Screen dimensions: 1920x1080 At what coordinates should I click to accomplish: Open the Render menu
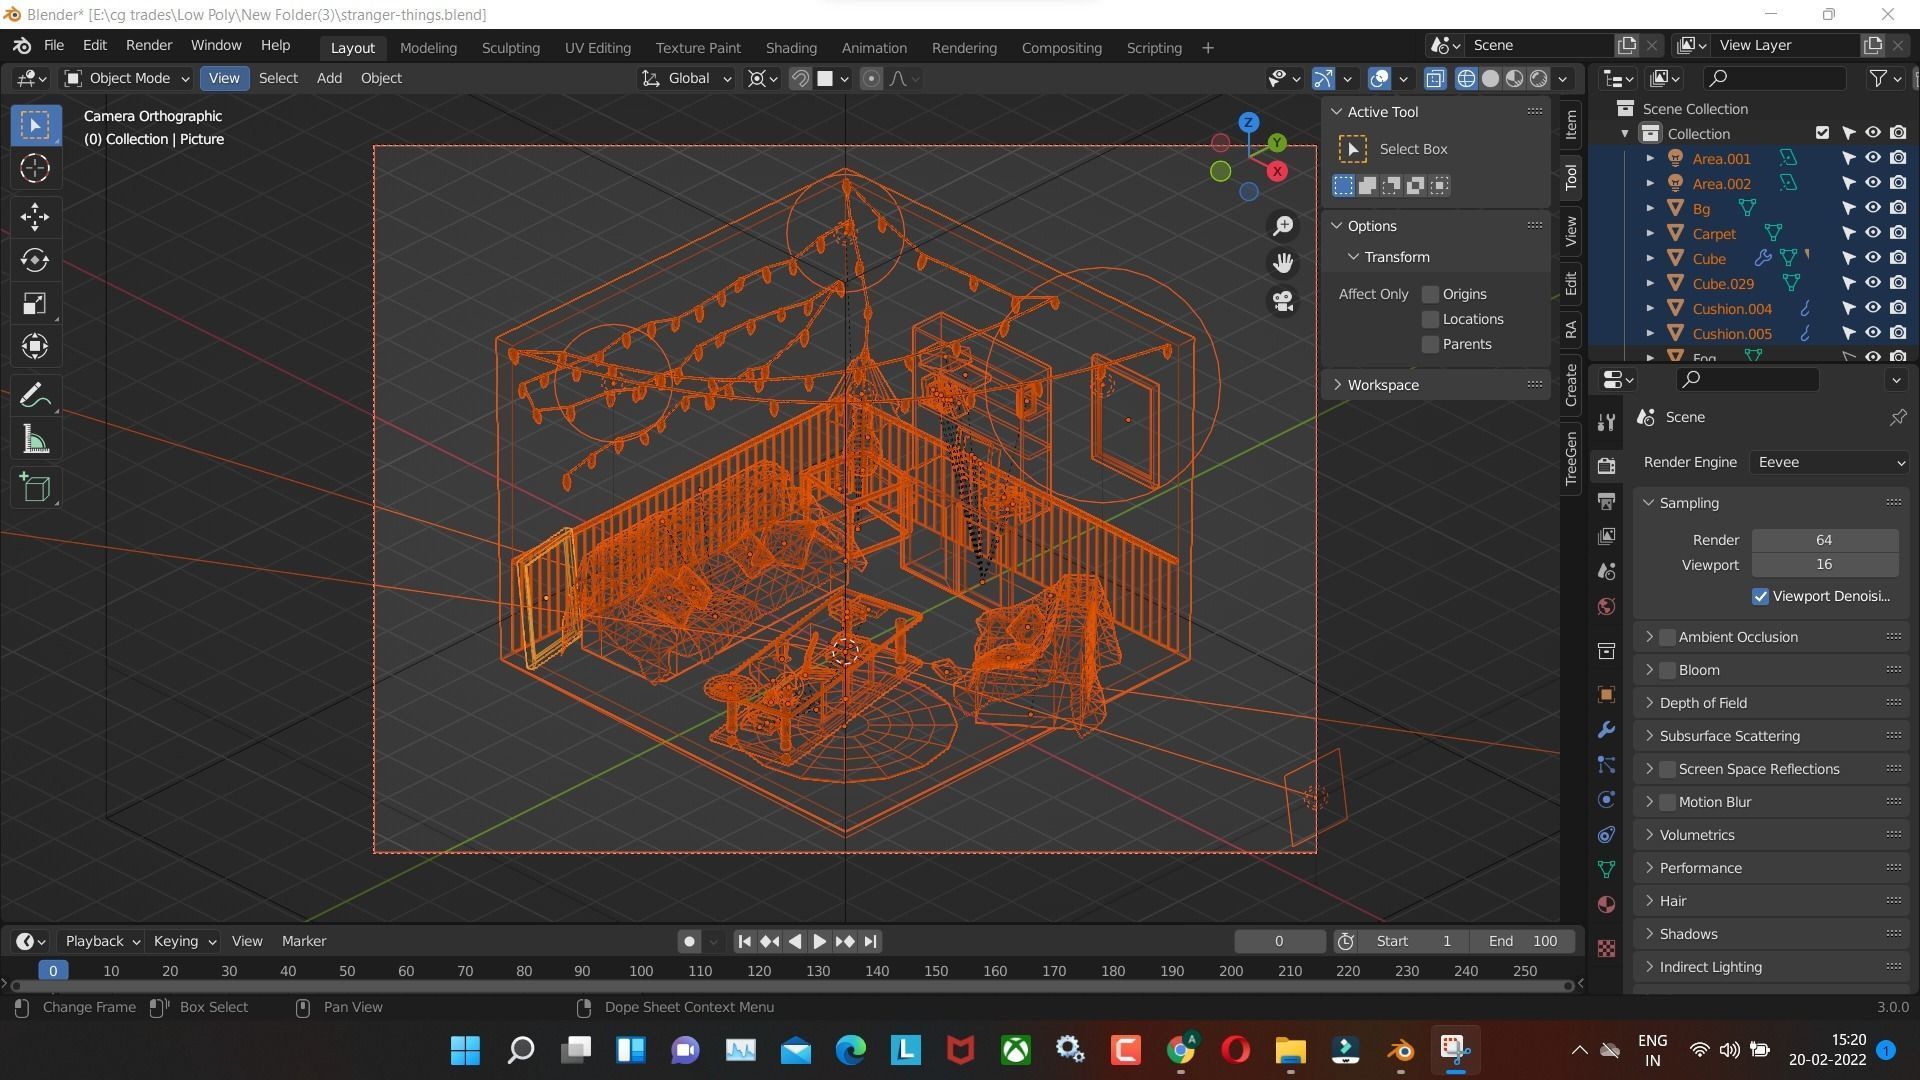point(148,45)
